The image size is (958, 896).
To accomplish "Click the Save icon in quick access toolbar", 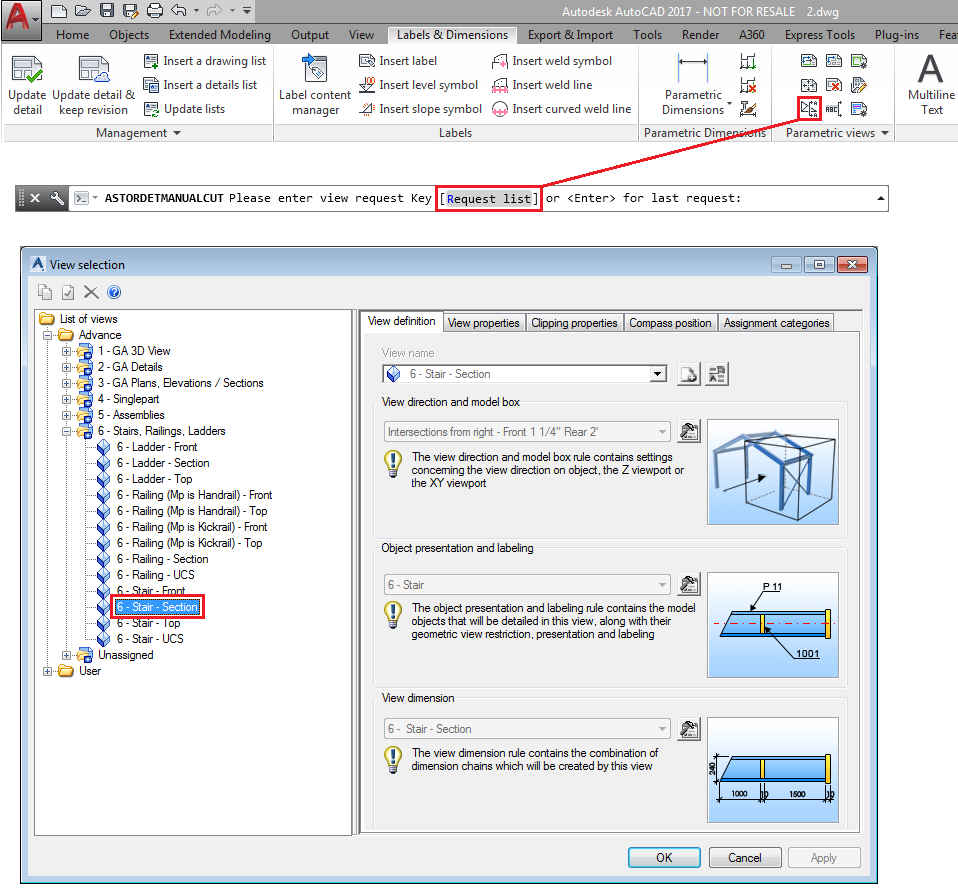I will 107,10.
